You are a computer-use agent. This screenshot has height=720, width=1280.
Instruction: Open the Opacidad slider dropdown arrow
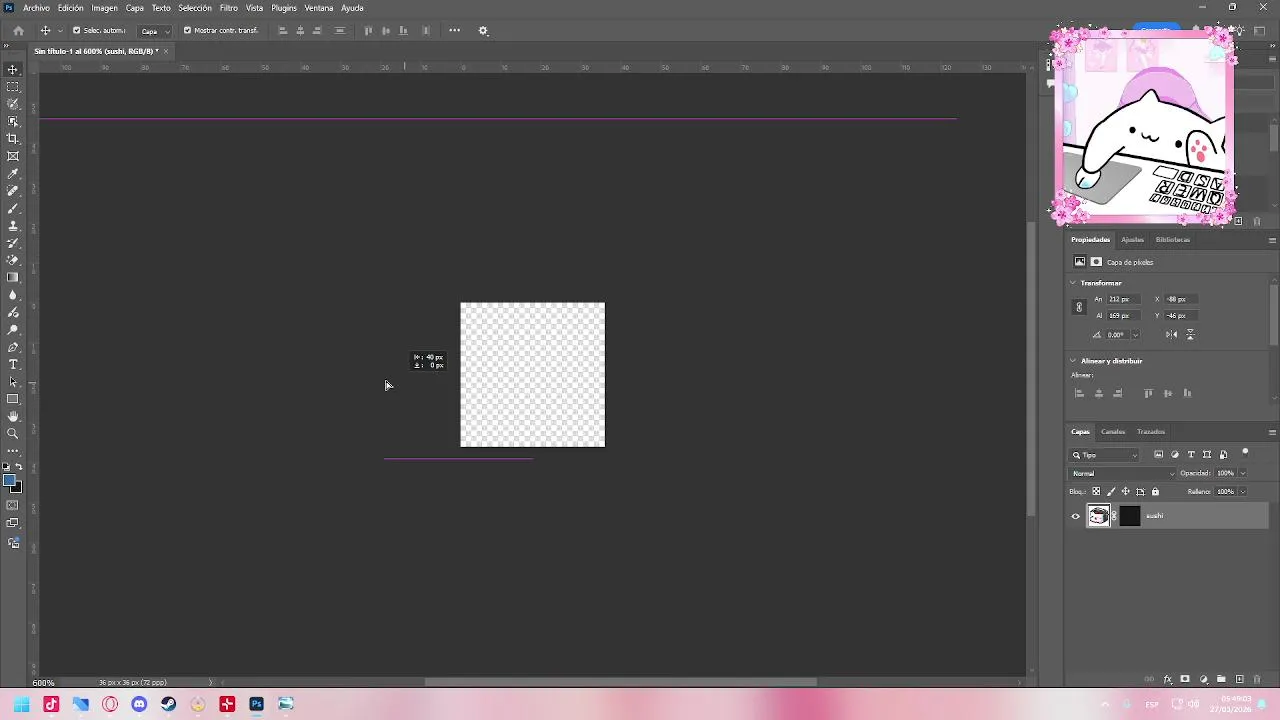[1243, 473]
